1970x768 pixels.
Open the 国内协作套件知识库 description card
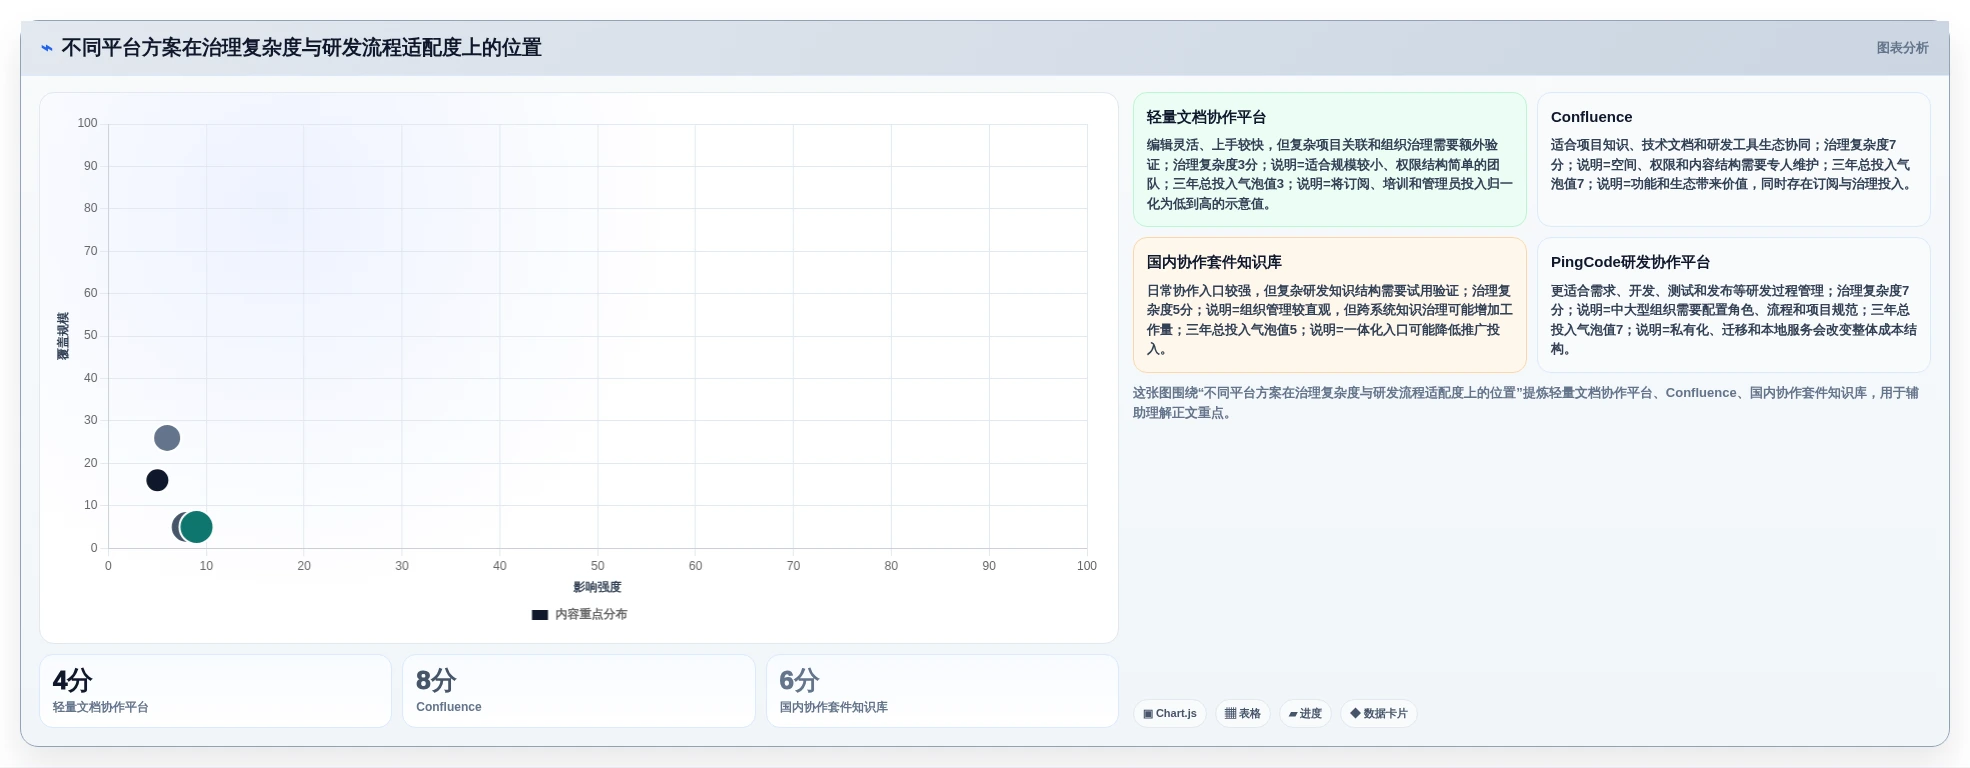[x=1329, y=305]
